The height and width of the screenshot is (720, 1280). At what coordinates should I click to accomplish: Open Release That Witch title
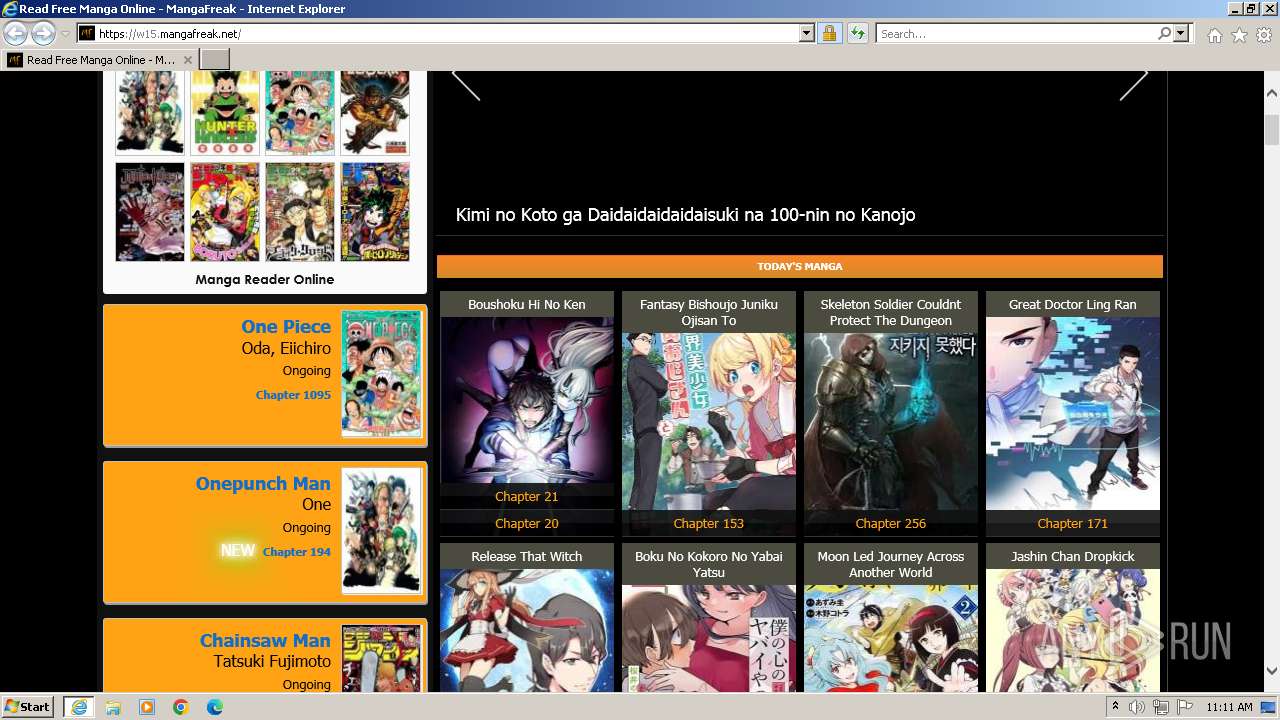tap(527, 556)
